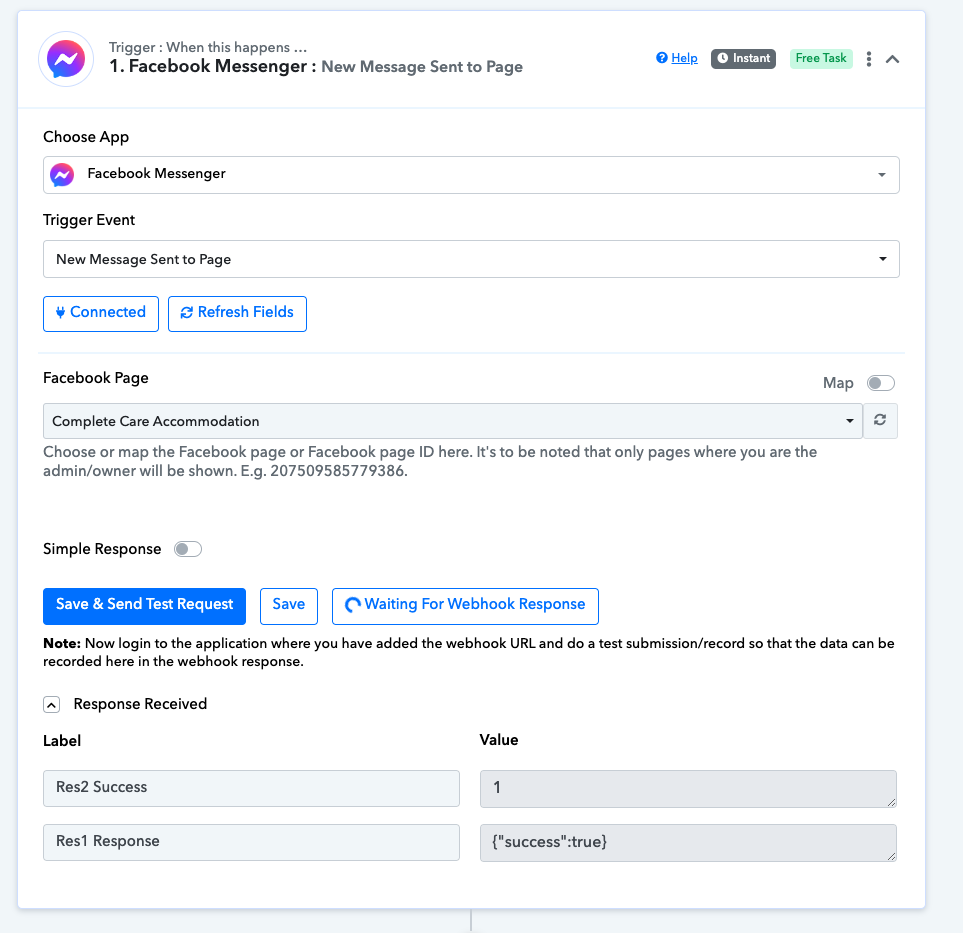This screenshot has height=933, width=963.
Task: Click Save & Send Test Request
Action: (144, 606)
